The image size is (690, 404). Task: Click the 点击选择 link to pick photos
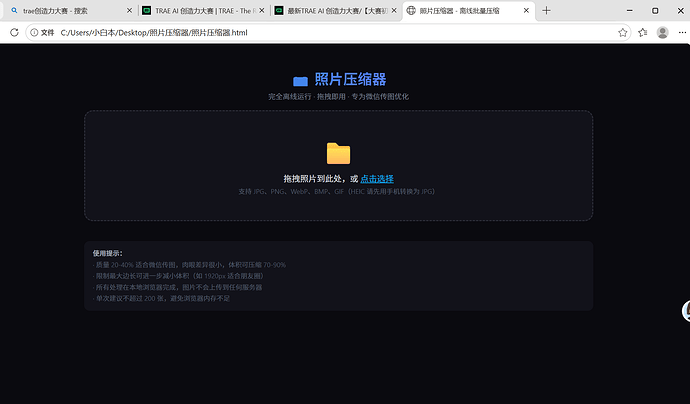[377, 179]
